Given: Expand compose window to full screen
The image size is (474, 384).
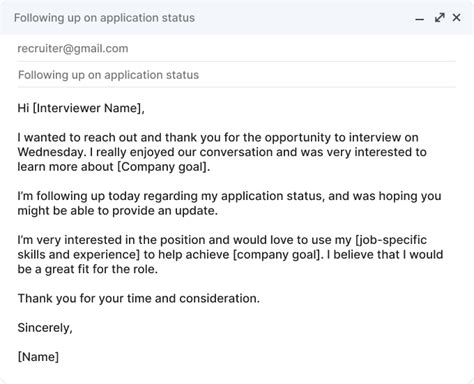Looking at the screenshot, I should (440, 18).
